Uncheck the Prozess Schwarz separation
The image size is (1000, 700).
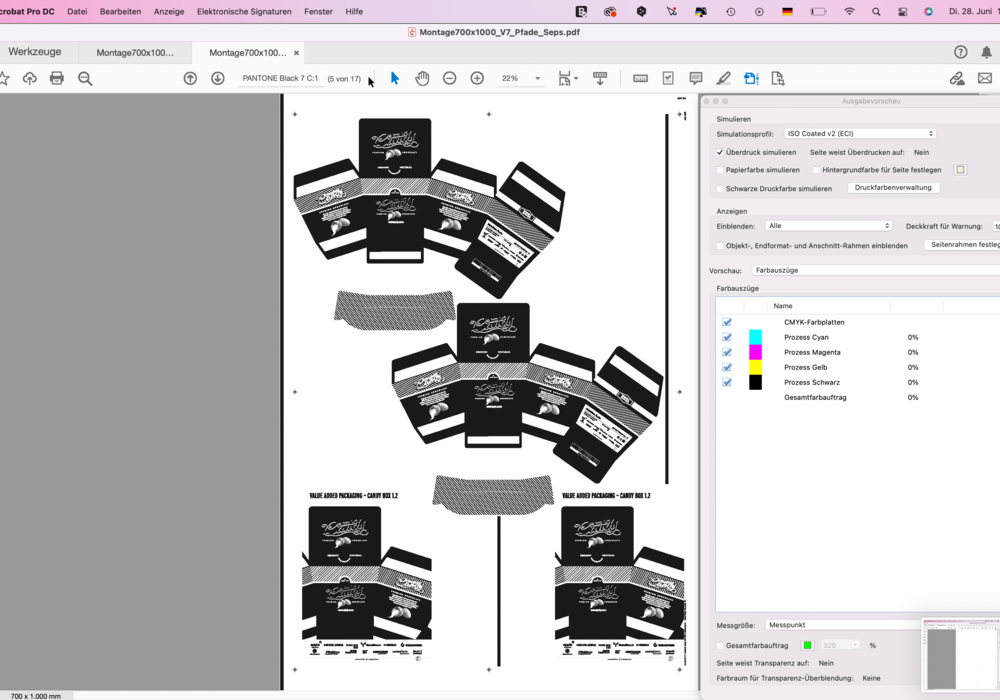pos(726,383)
